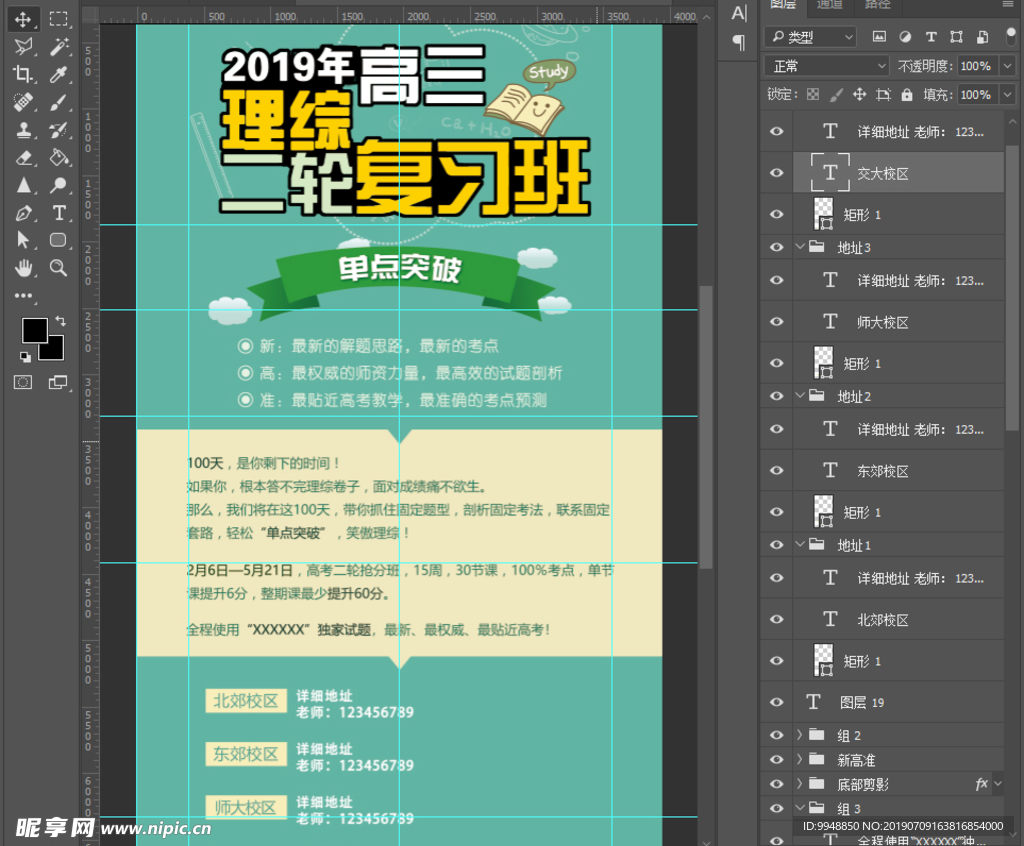
Task: Open the Paragraph panel icon
Action: click(737, 42)
